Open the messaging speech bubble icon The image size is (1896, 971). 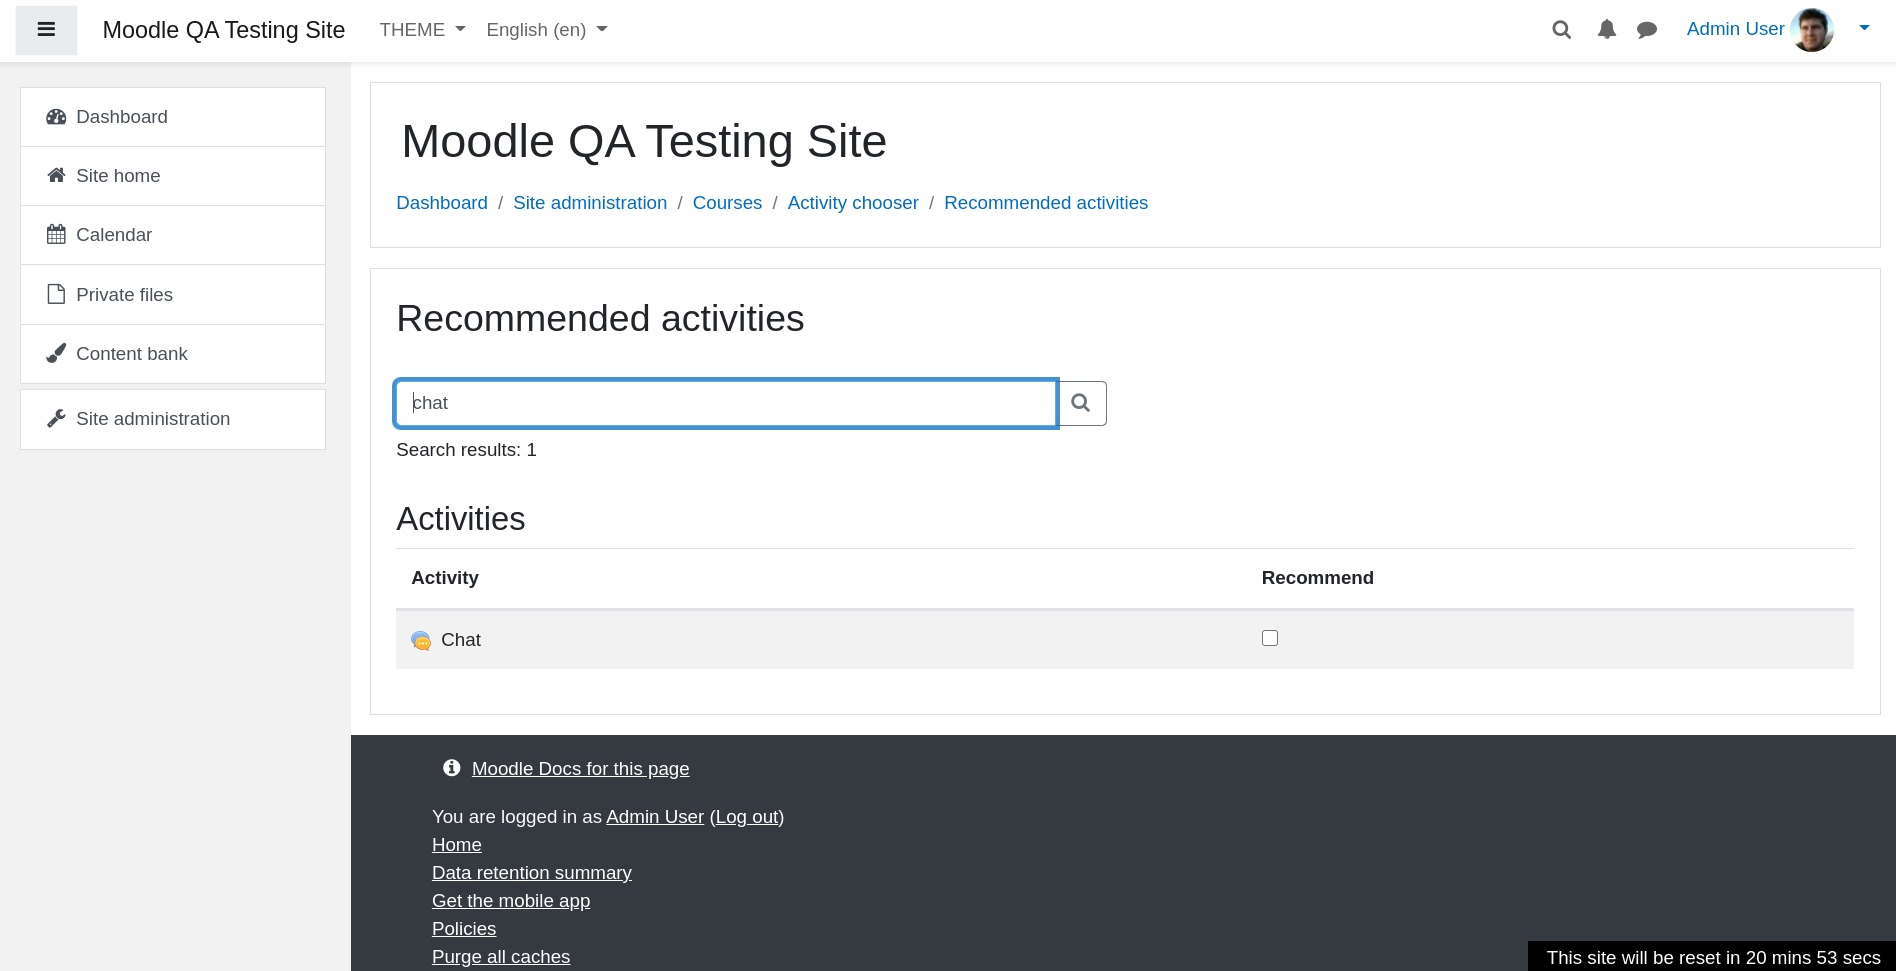click(1647, 30)
